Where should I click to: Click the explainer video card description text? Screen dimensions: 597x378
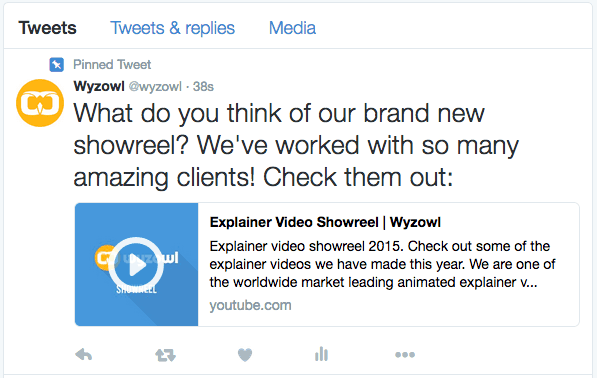382,265
